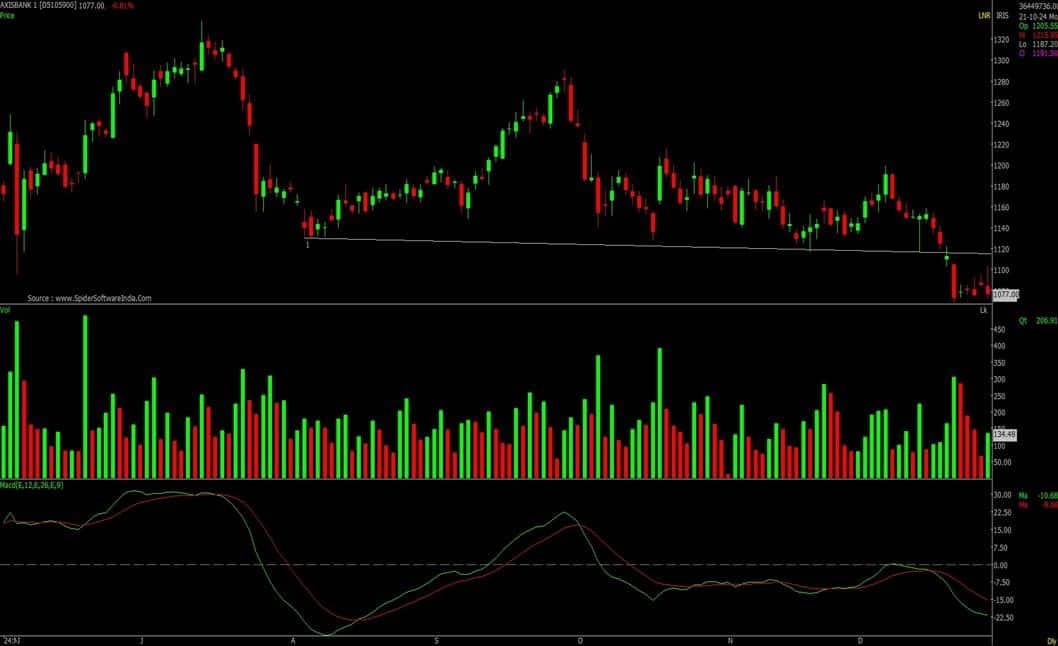Open the Macd(E,12,E,26,E,9) indicator settings label
The image size is (1058, 646).
coord(33,485)
